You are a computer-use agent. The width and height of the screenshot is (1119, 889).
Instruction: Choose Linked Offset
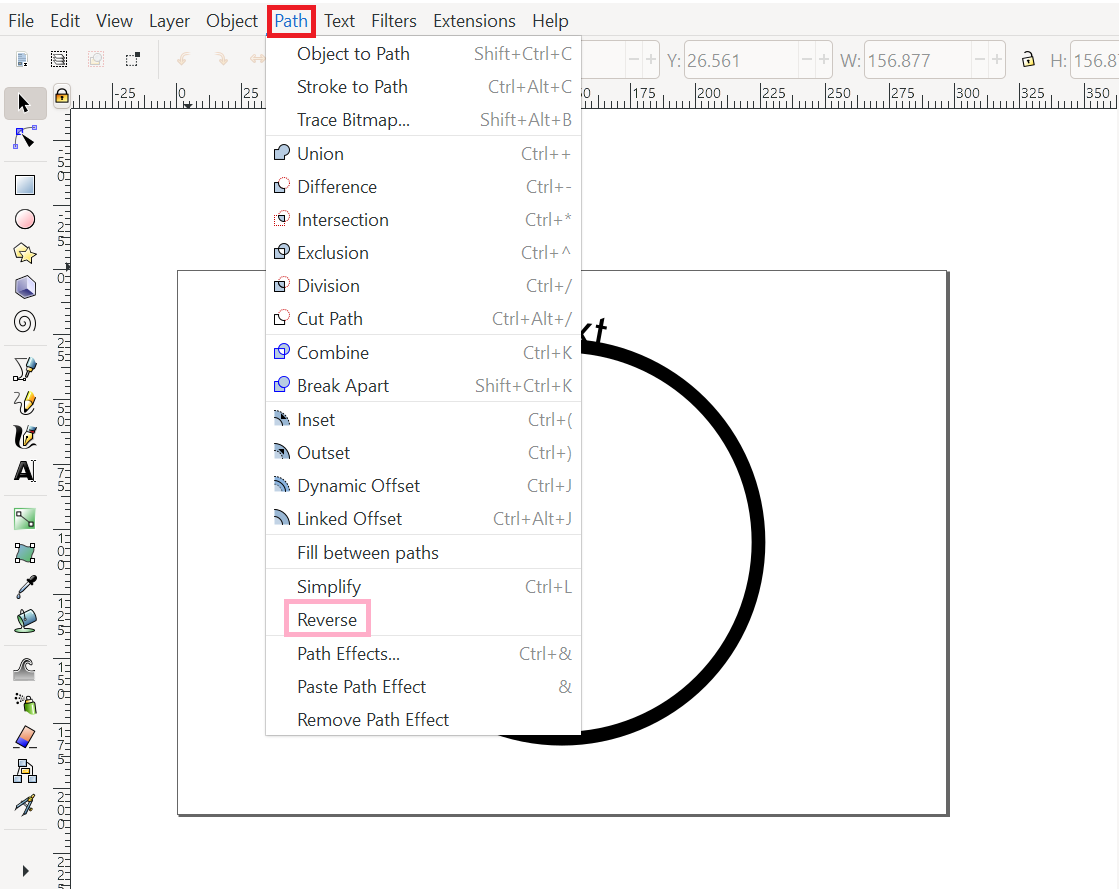(x=424, y=518)
